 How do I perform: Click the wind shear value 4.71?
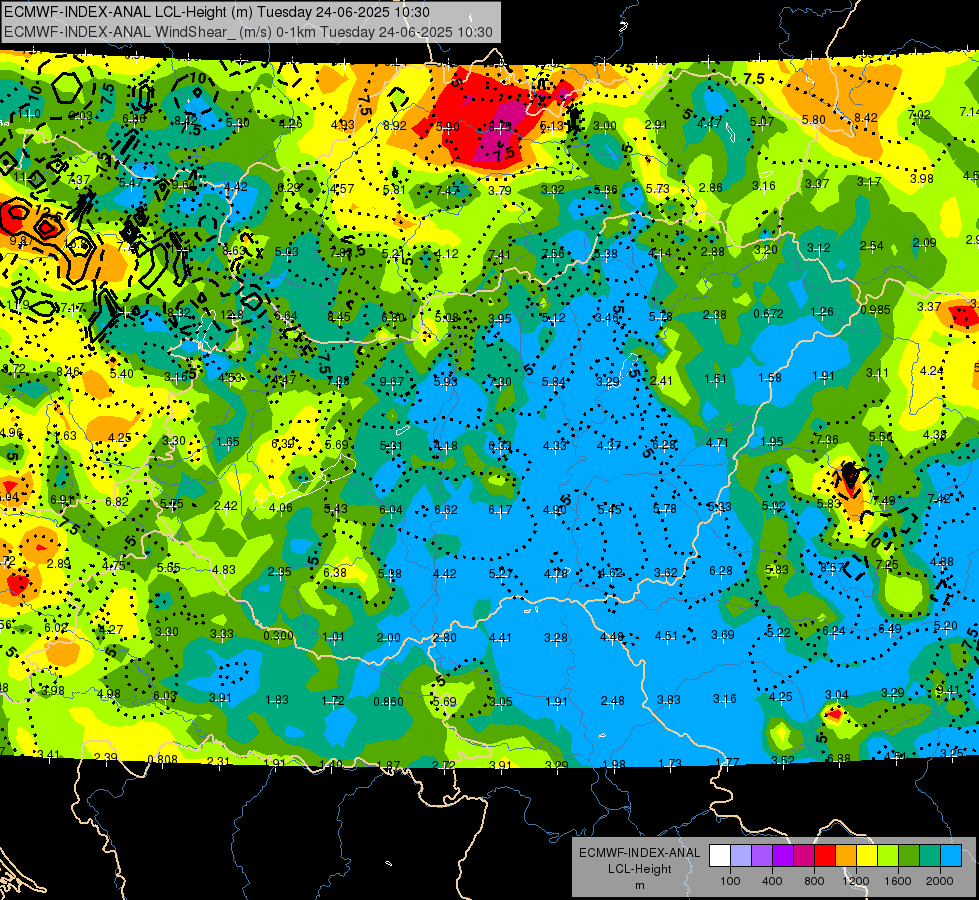[717, 443]
